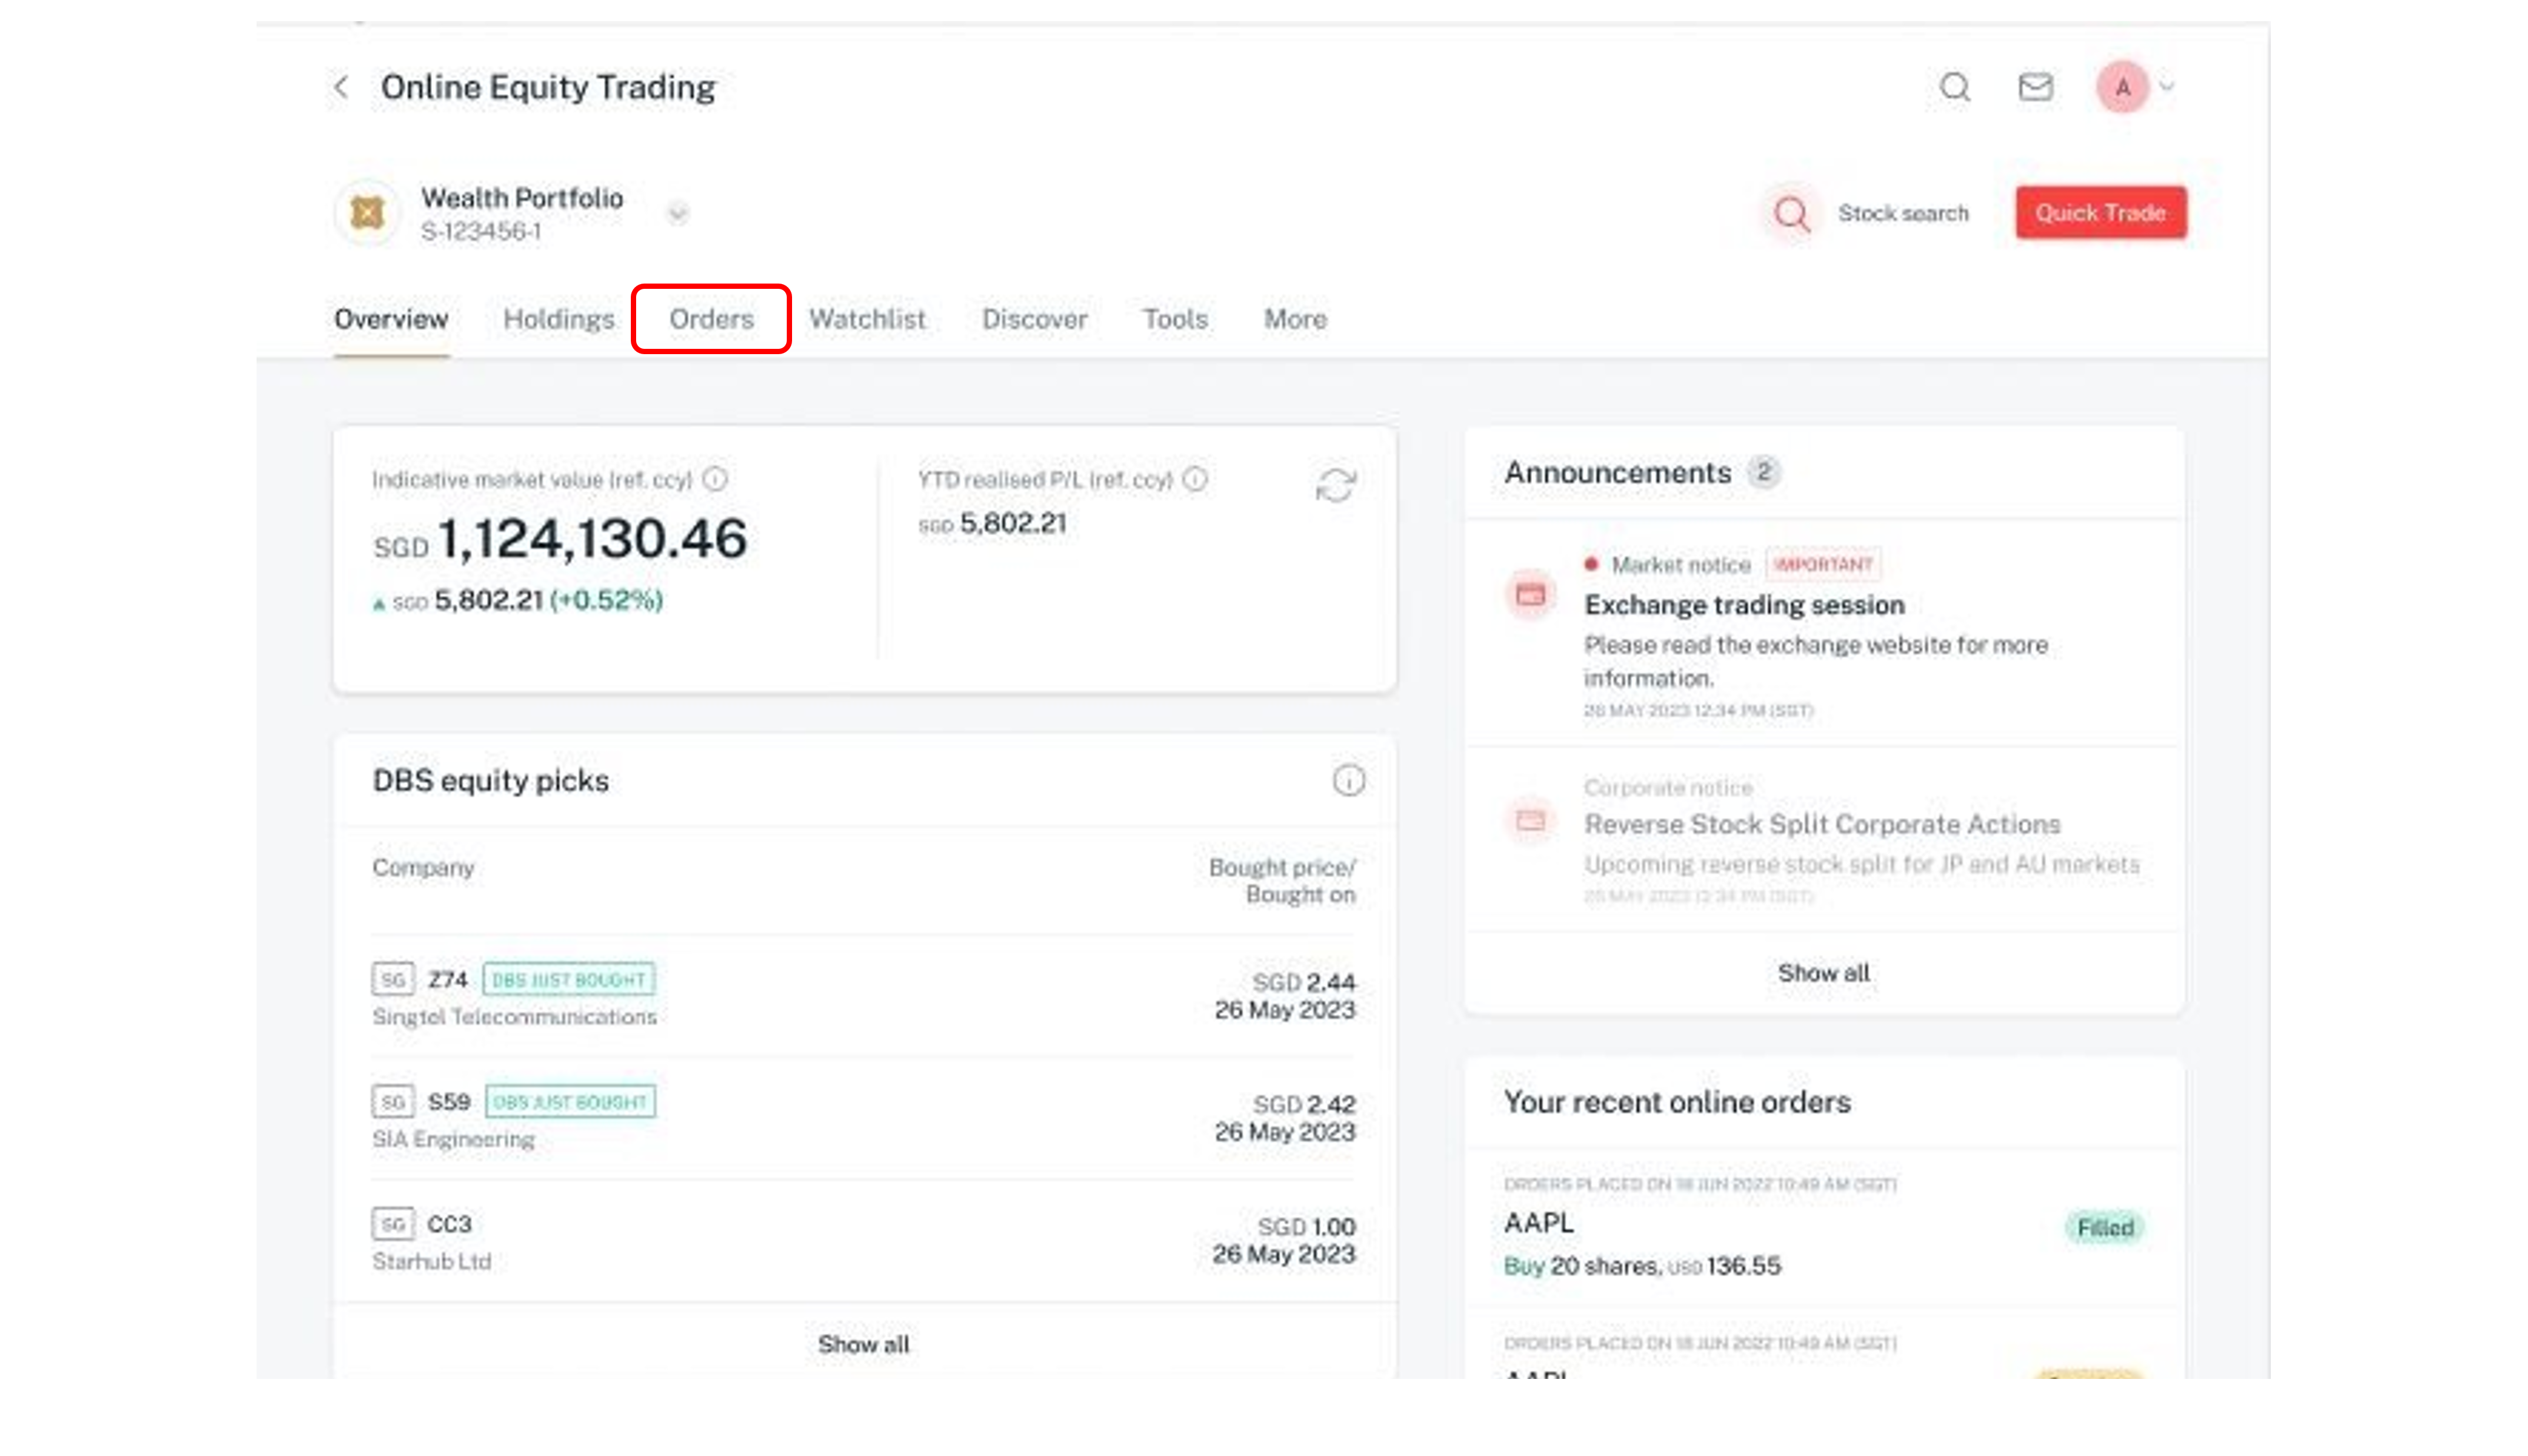Click the Market notice icon
This screenshot has height=1456, width=2528.
1530,595
